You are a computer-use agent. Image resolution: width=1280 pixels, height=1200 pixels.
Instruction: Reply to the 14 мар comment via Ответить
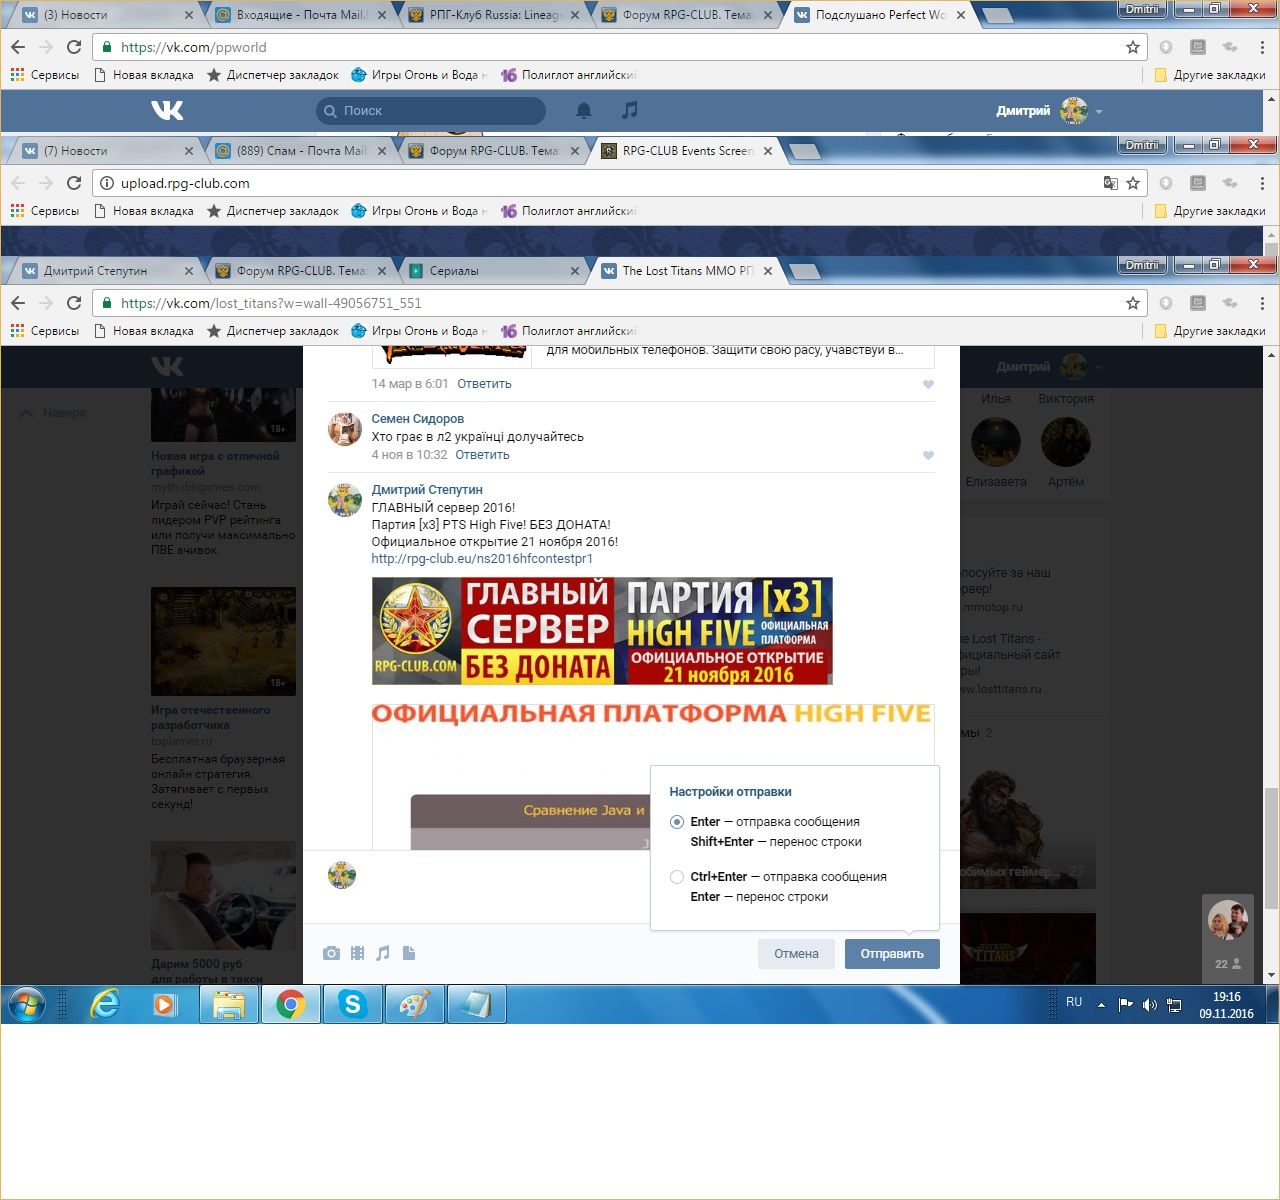[484, 384]
